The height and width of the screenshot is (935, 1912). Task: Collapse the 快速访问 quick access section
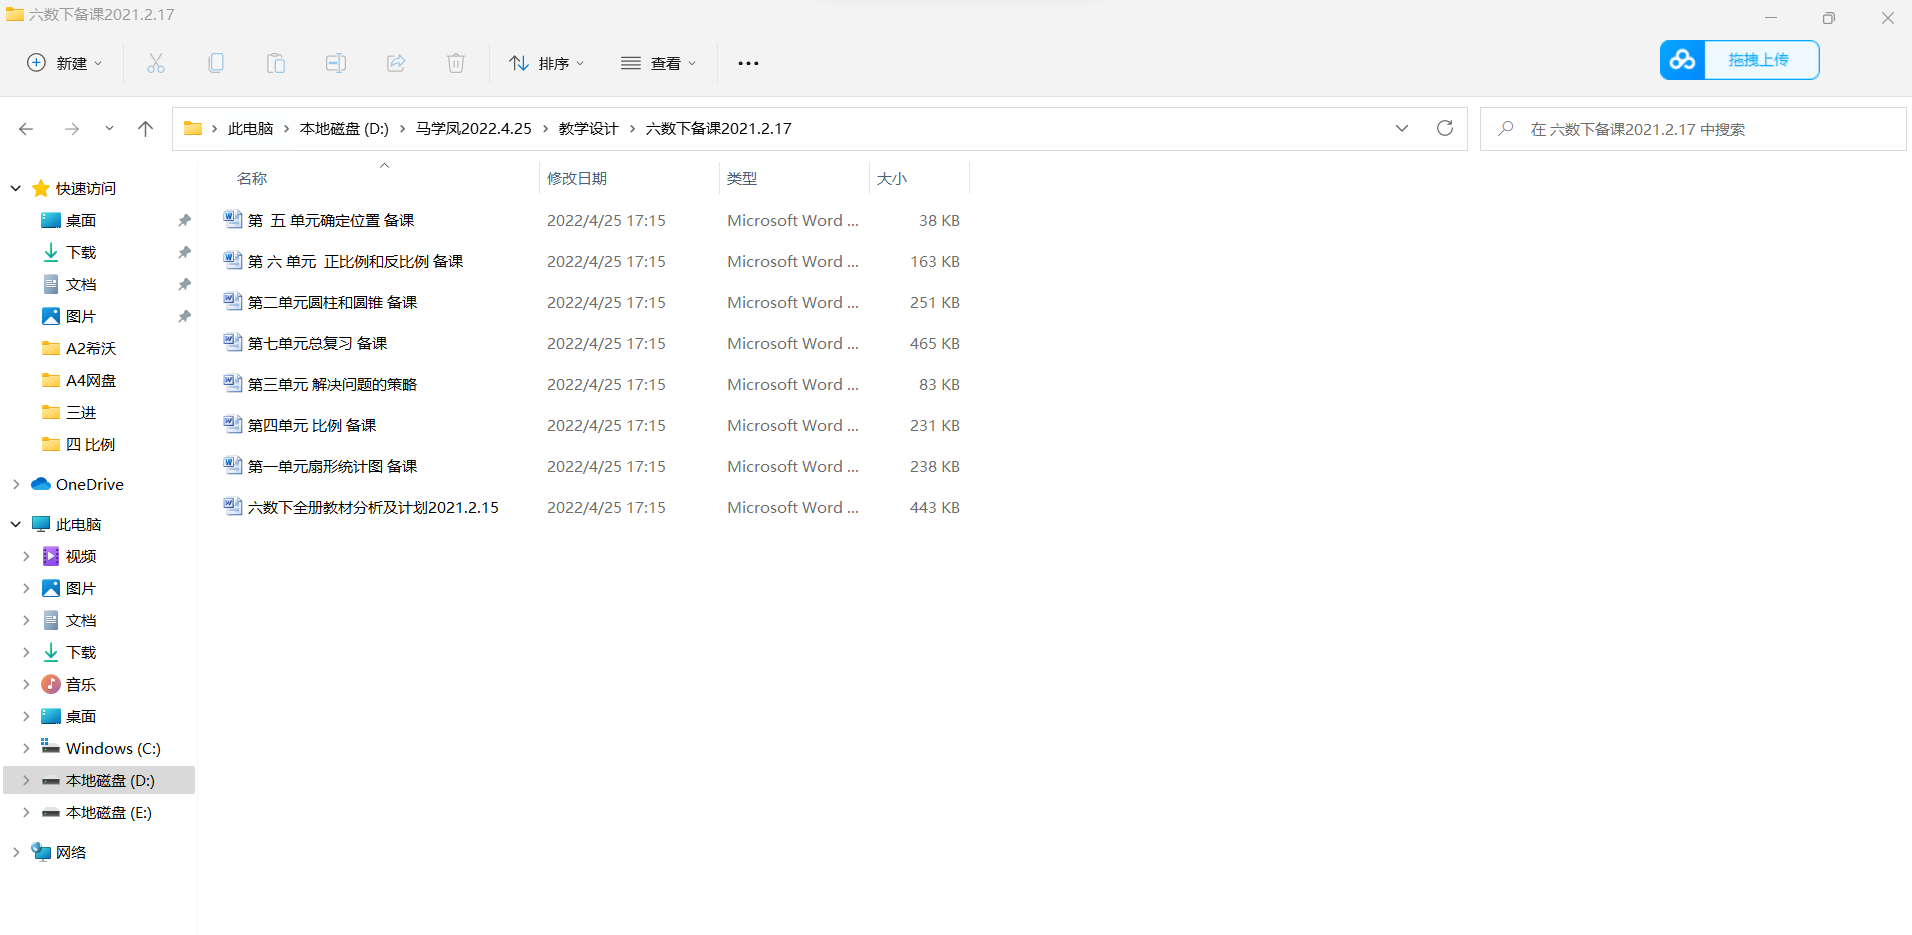(x=16, y=188)
